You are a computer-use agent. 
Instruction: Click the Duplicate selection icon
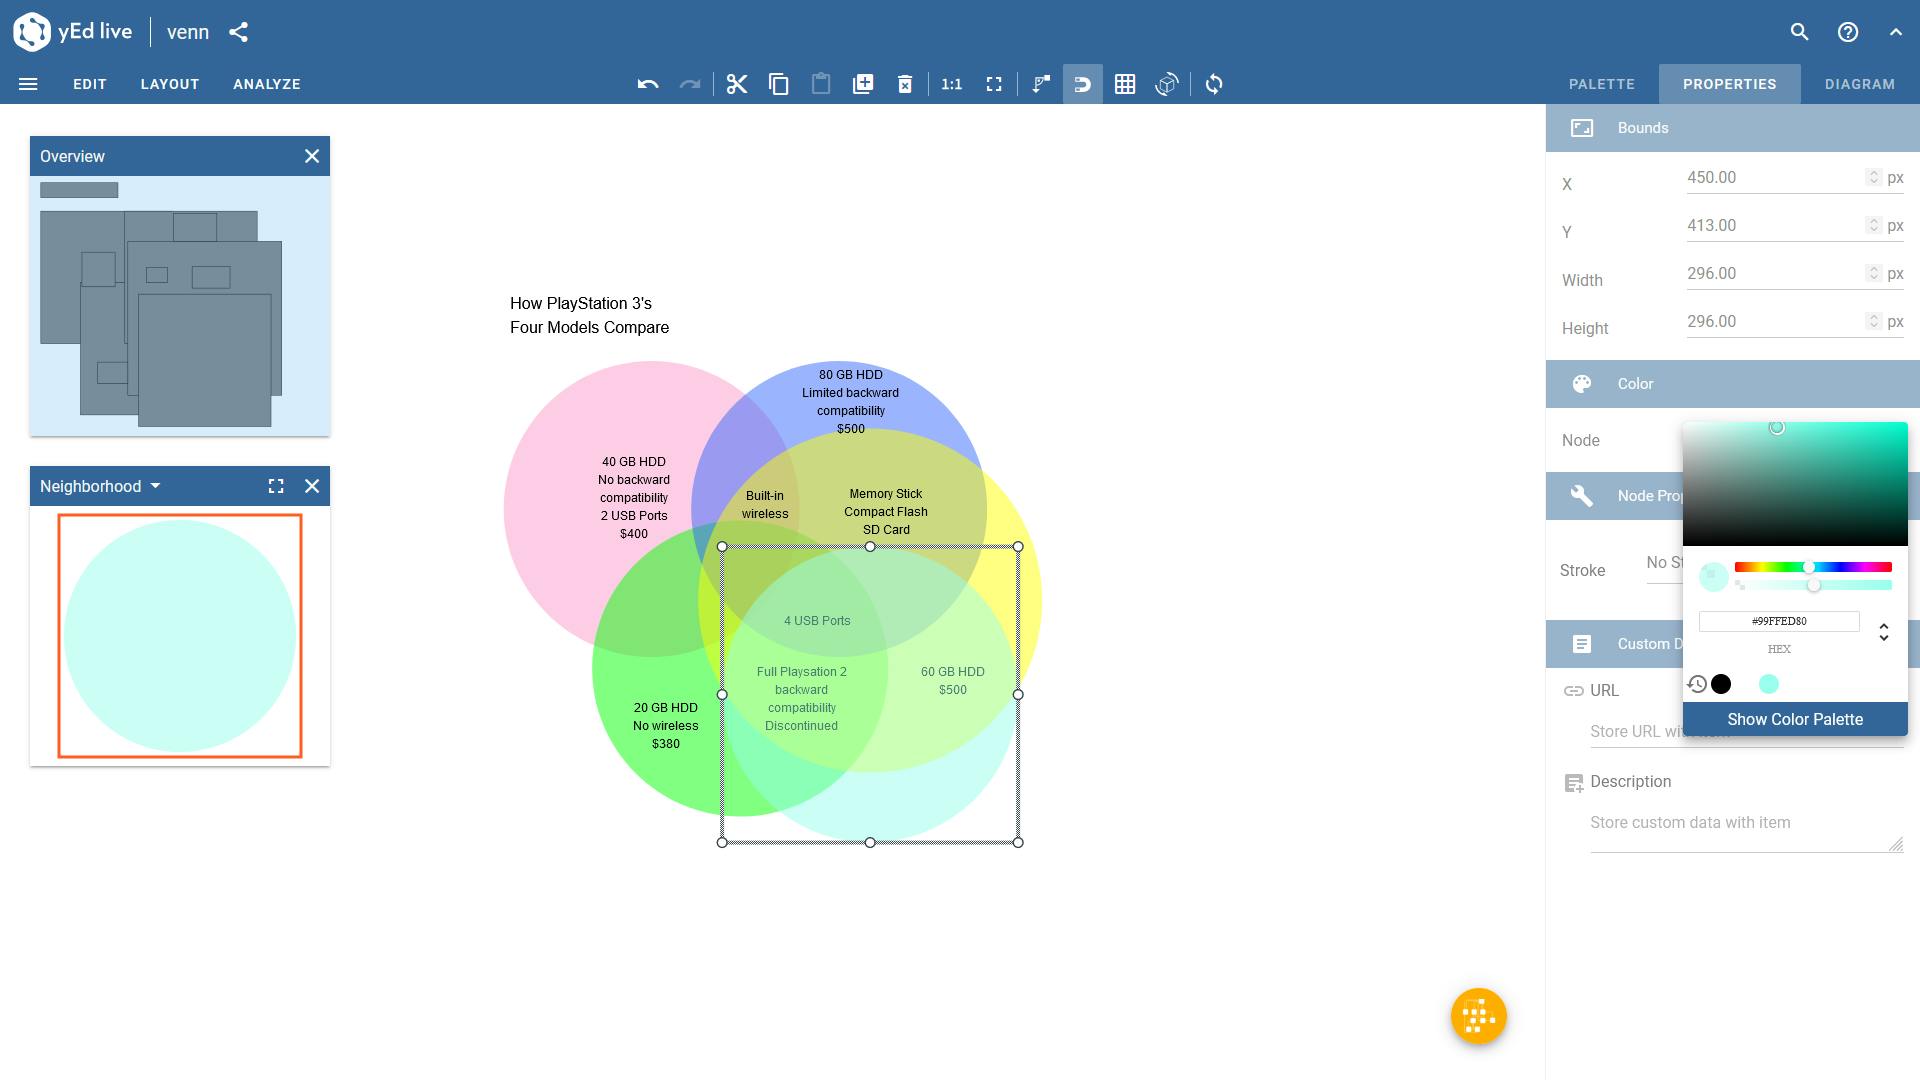pos(863,84)
